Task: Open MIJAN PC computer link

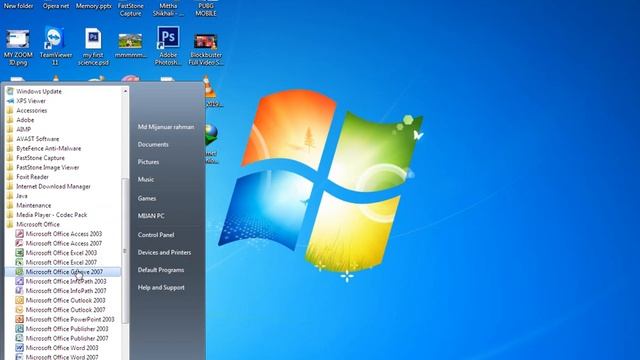Action: 151,216
